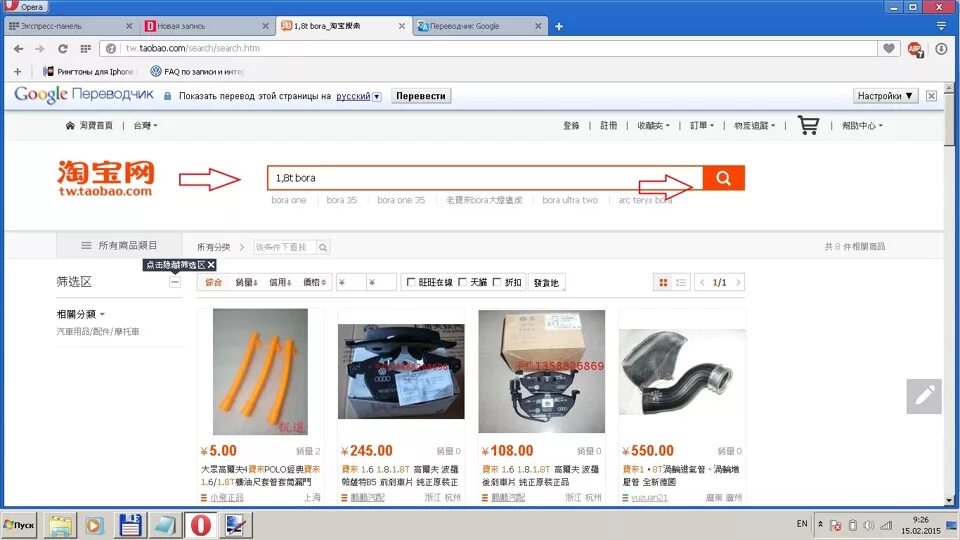Sort results by 信用 (credit)
The height and width of the screenshot is (540, 960).
(280, 282)
